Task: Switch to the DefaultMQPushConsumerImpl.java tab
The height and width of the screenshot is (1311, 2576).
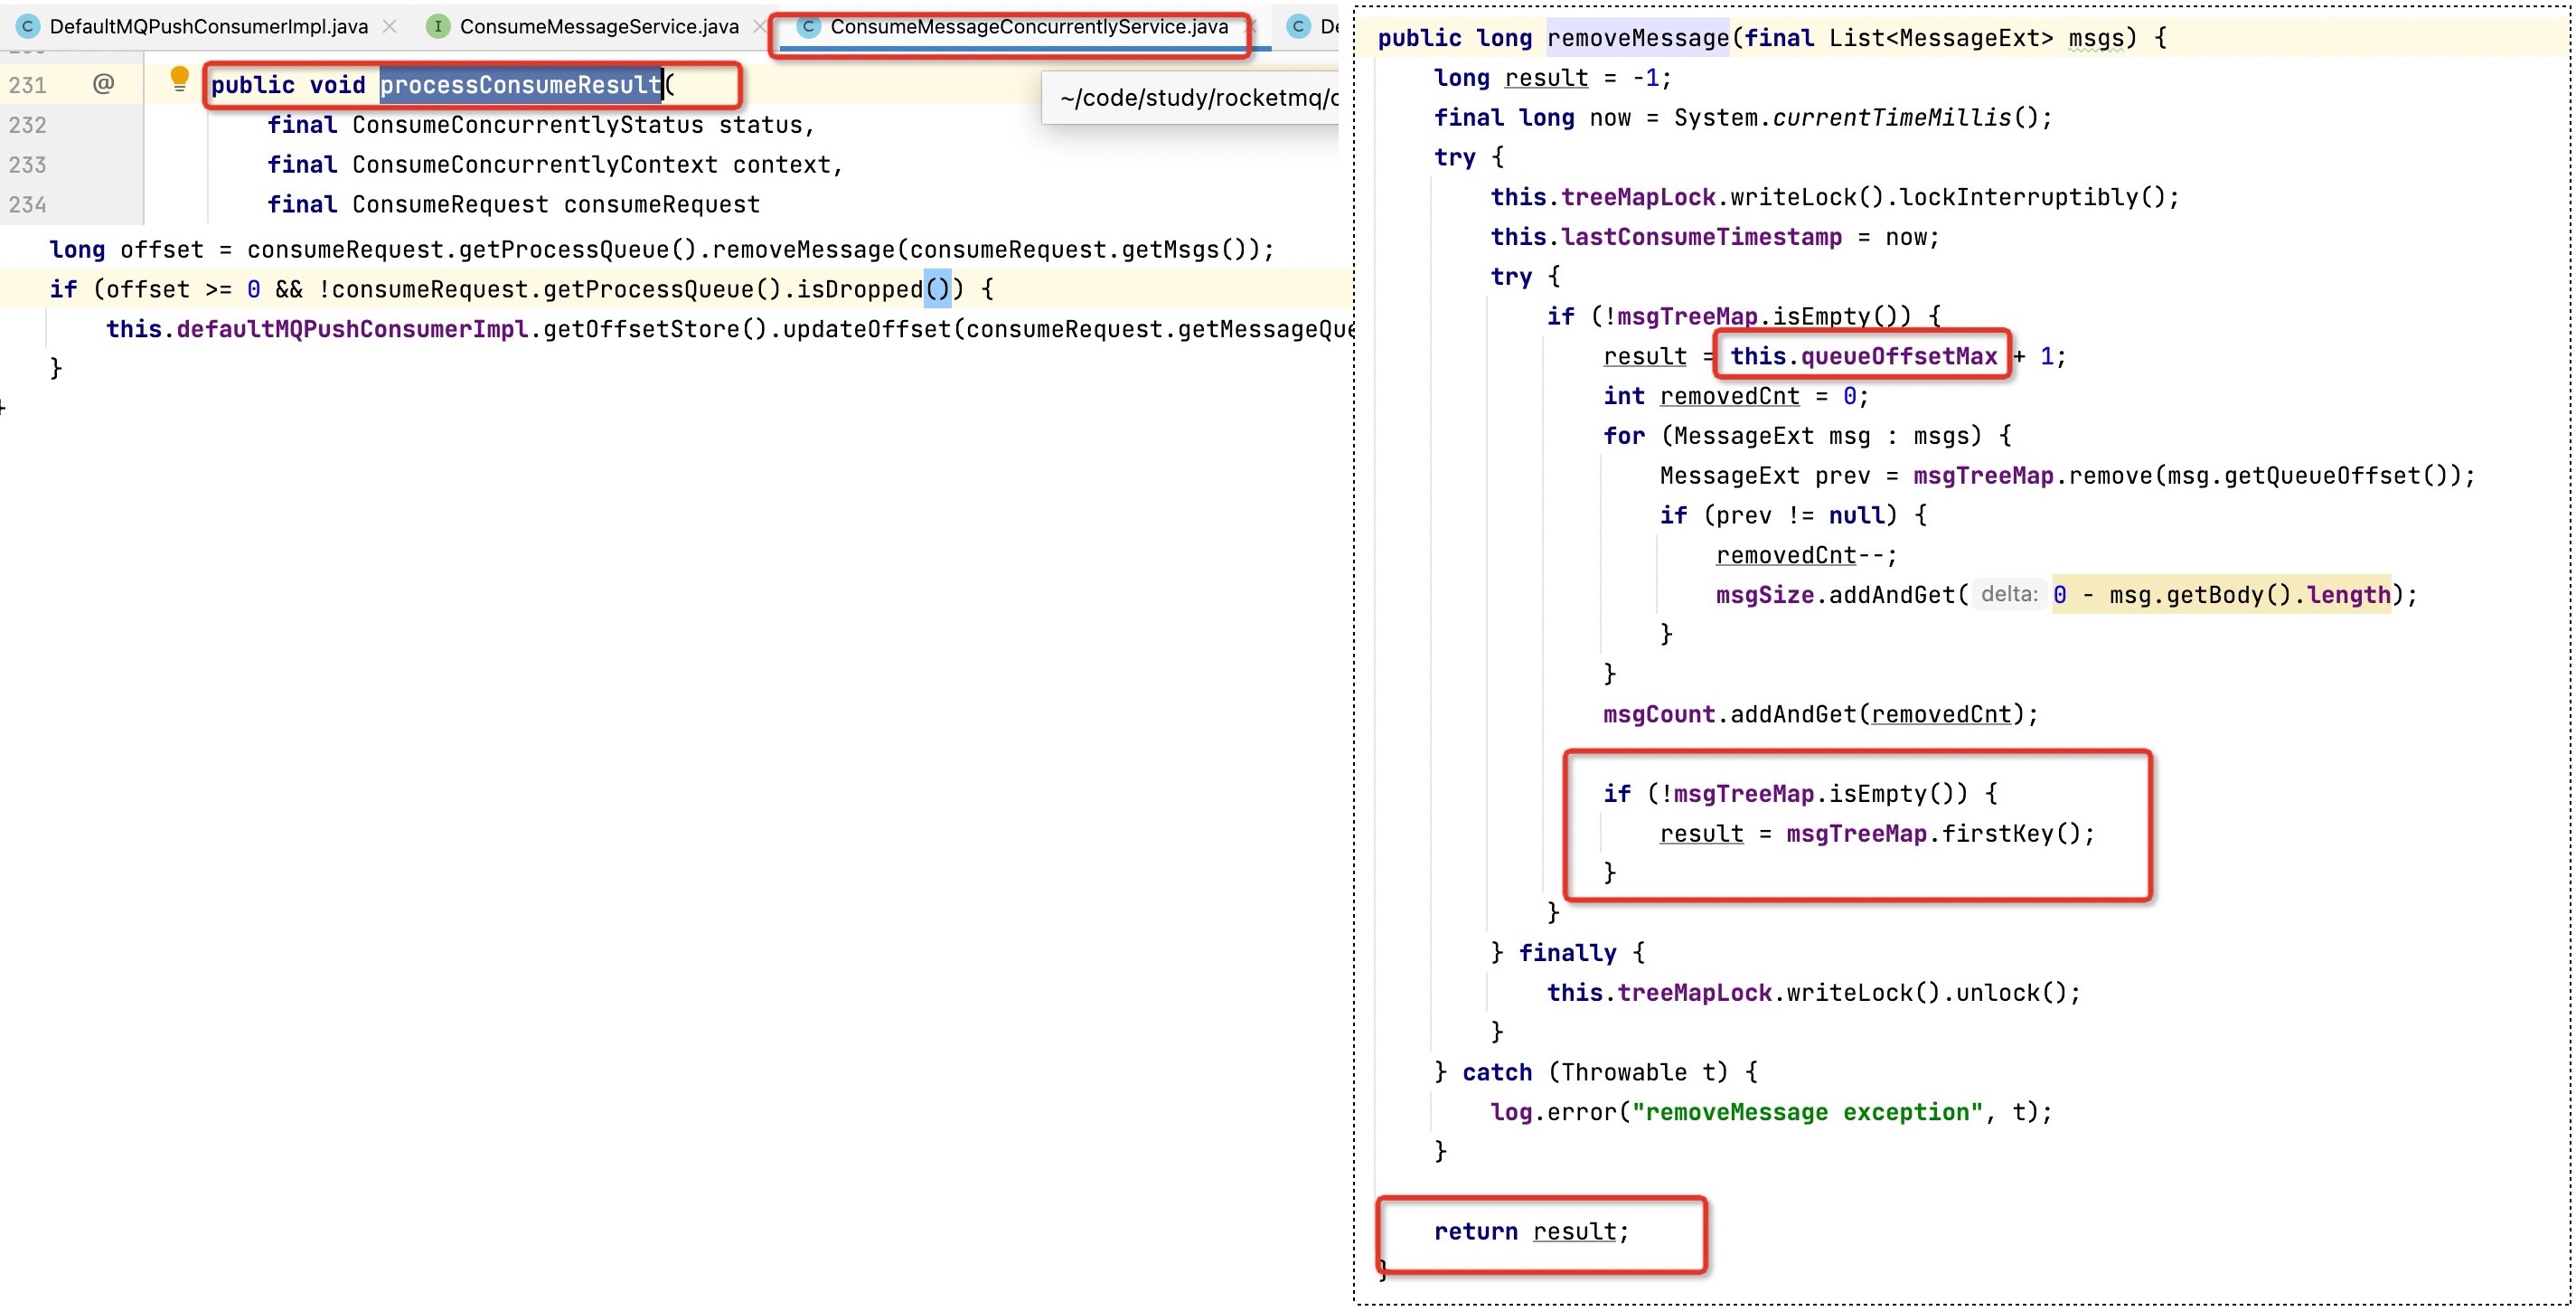Action: pyautogui.click(x=208, y=27)
